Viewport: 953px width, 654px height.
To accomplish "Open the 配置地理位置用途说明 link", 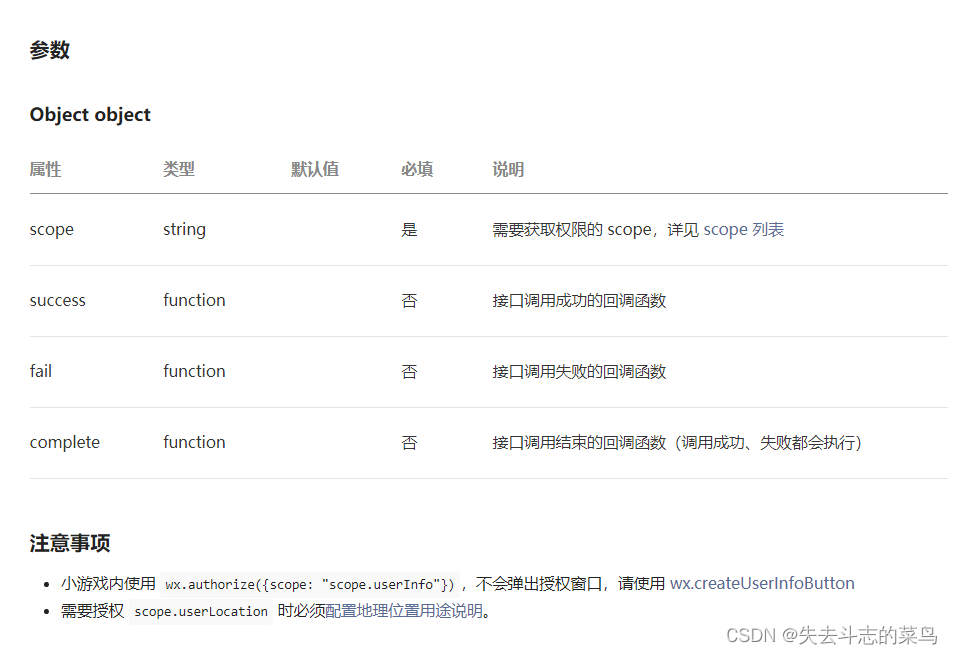I will [404, 611].
